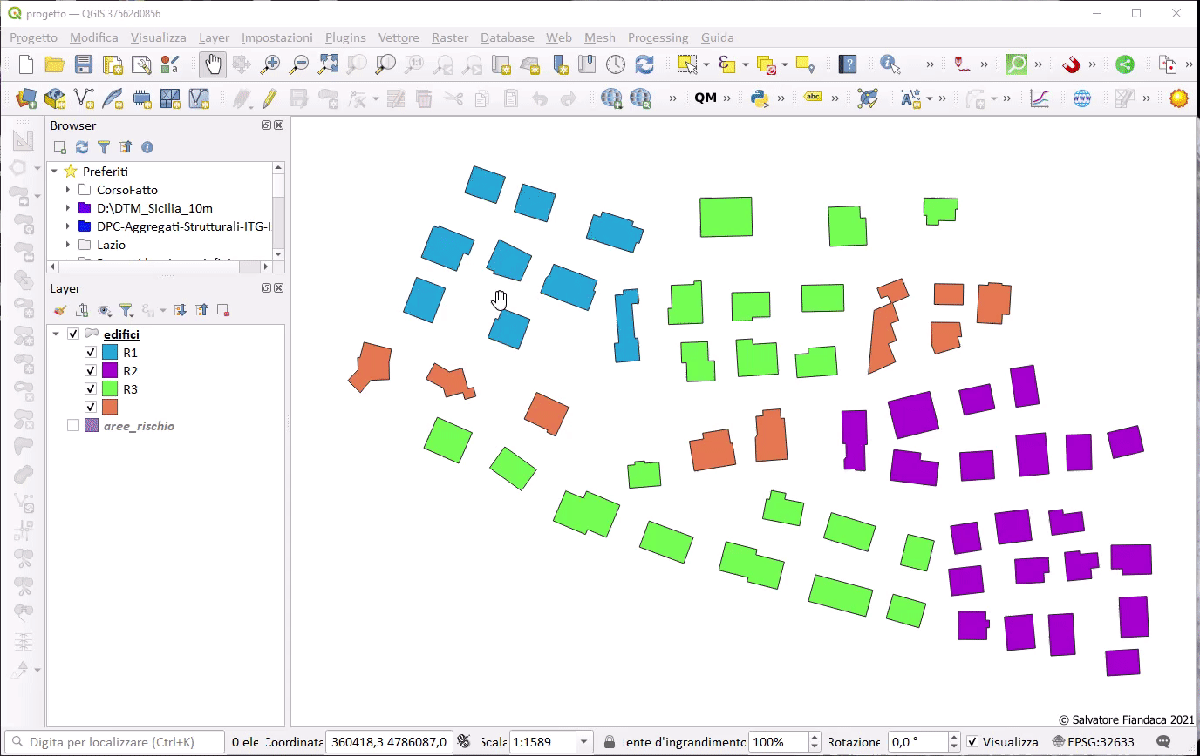Select the edifici layer name
Viewport: 1200px width, 756px height.
coord(122,334)
